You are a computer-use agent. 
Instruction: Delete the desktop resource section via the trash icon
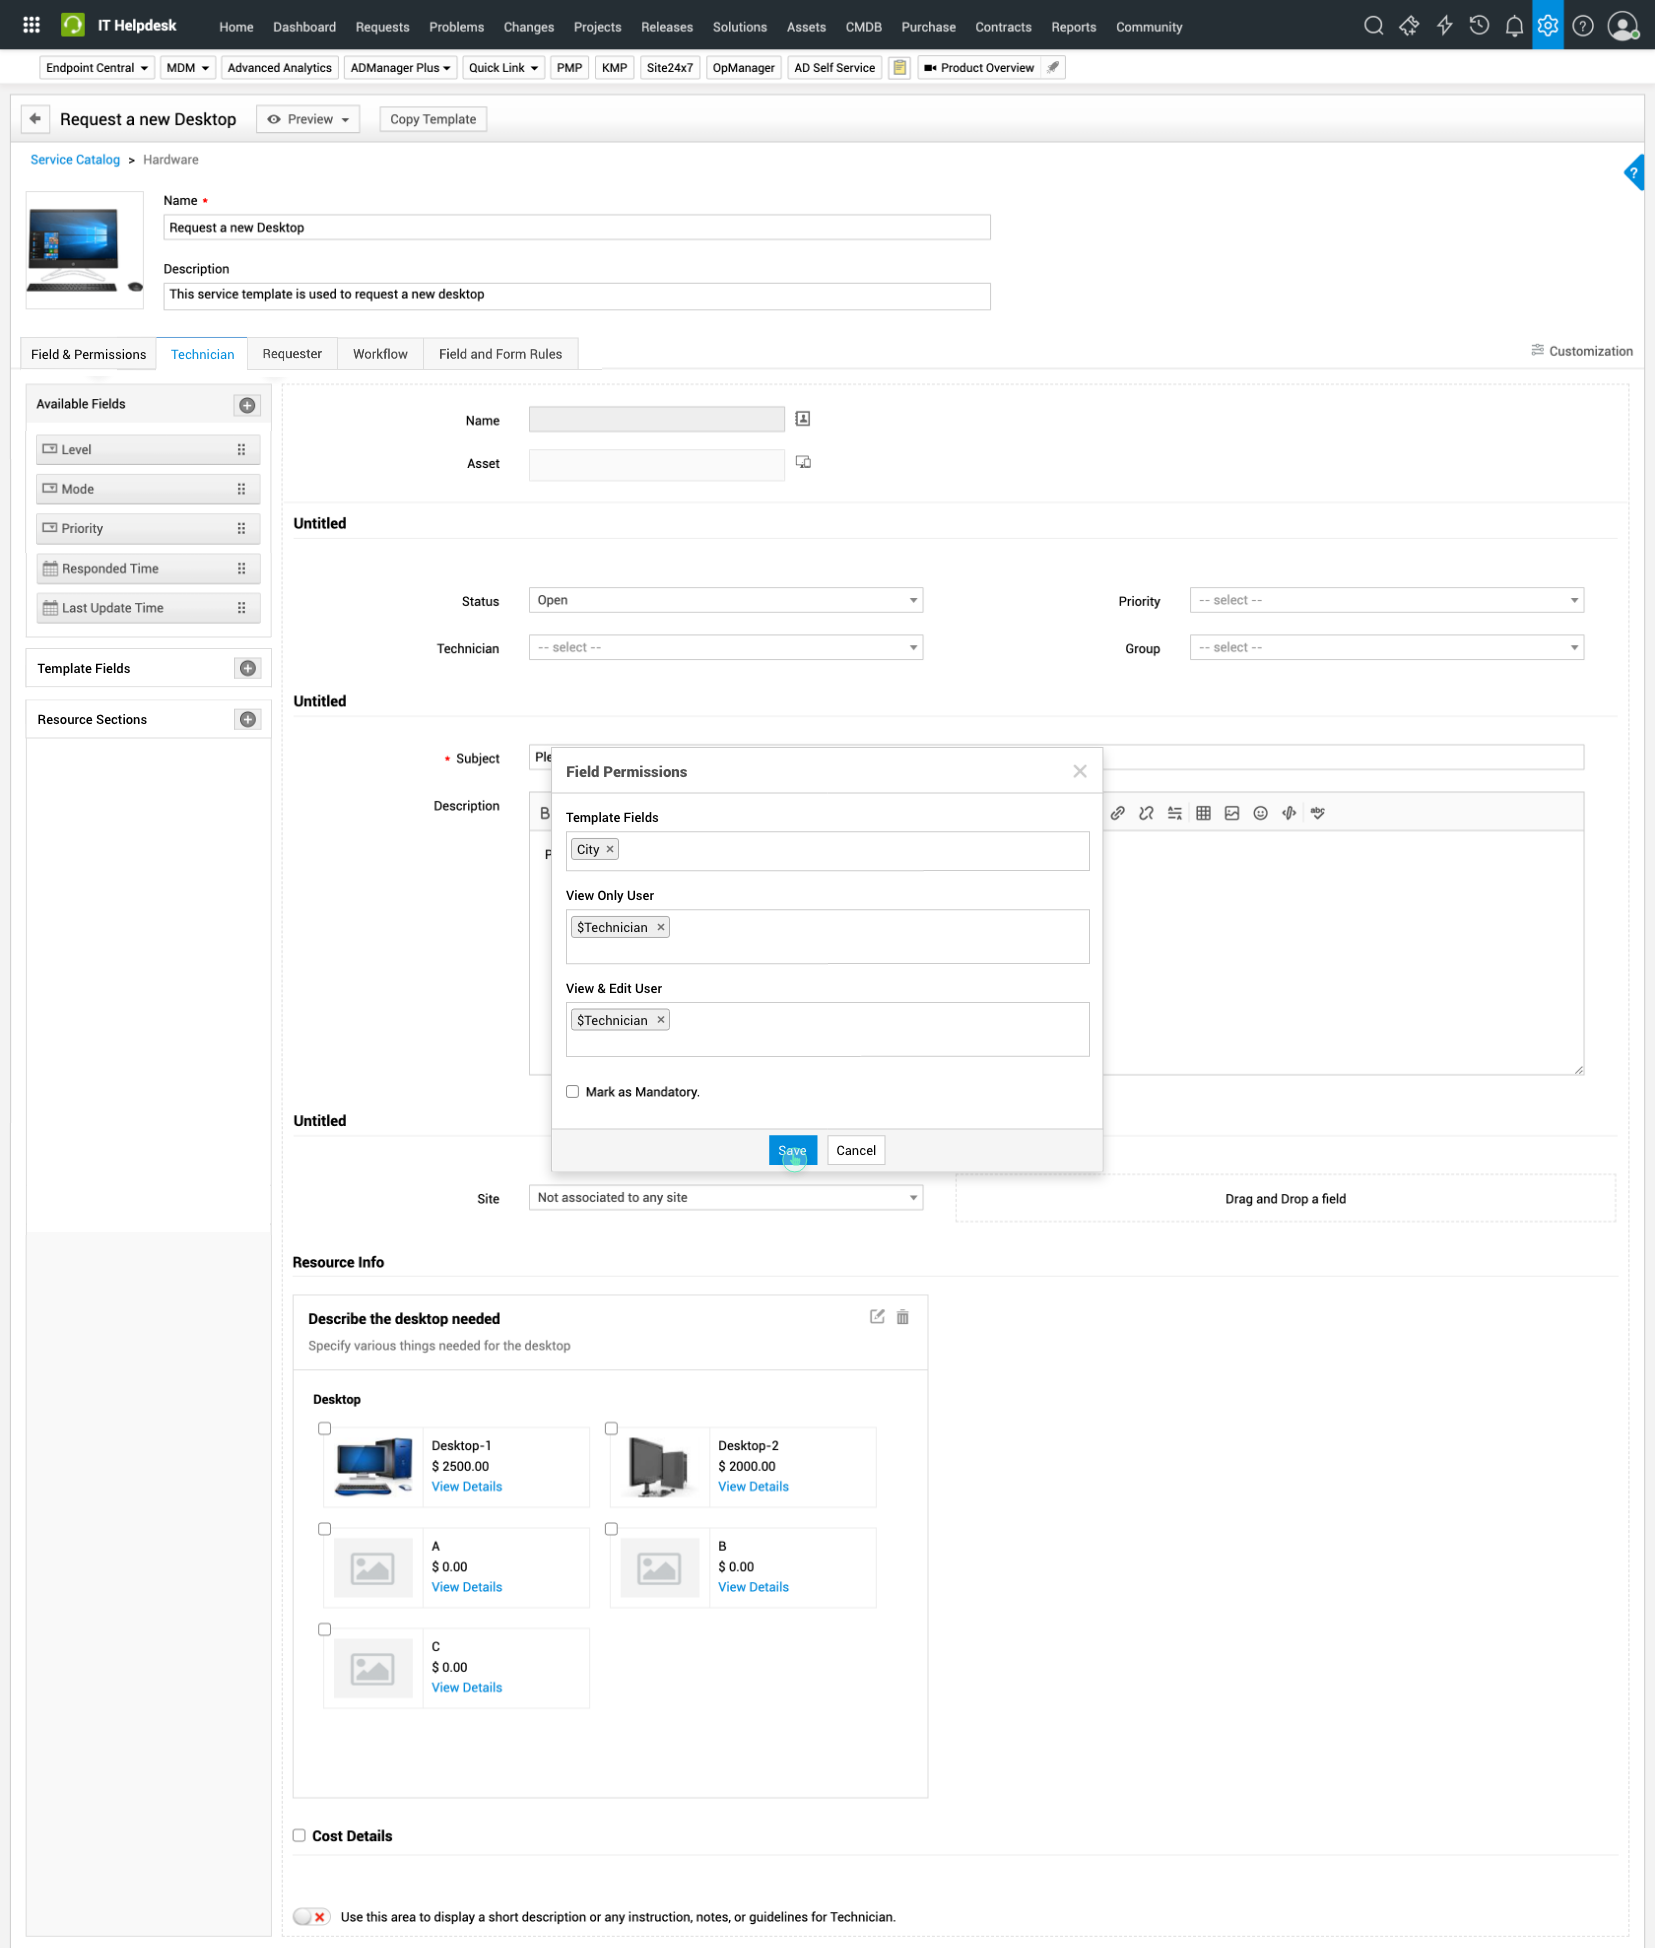pos(903,1317)
